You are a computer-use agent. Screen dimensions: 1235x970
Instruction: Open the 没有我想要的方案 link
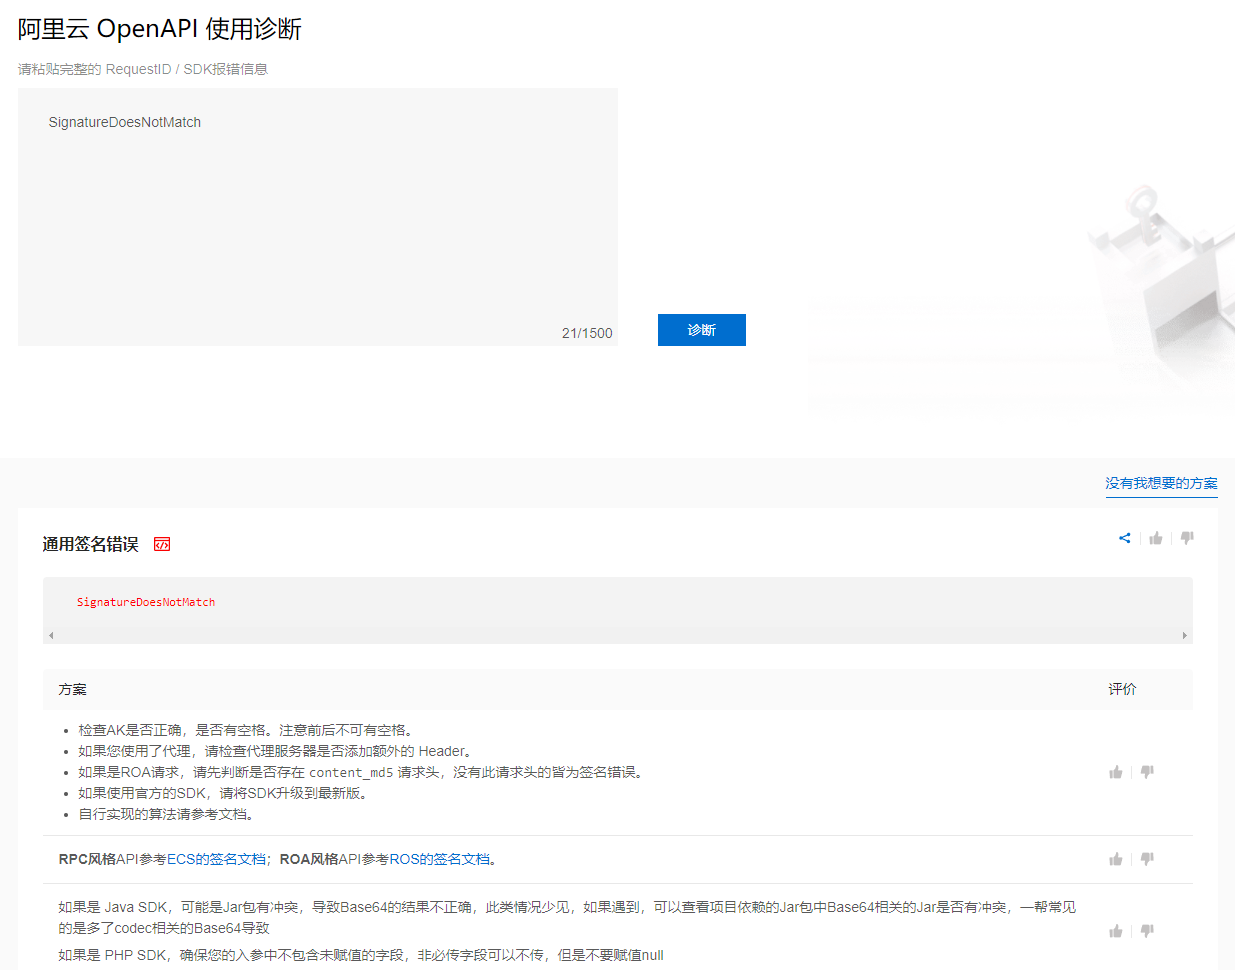click(x=1161, y=483)
